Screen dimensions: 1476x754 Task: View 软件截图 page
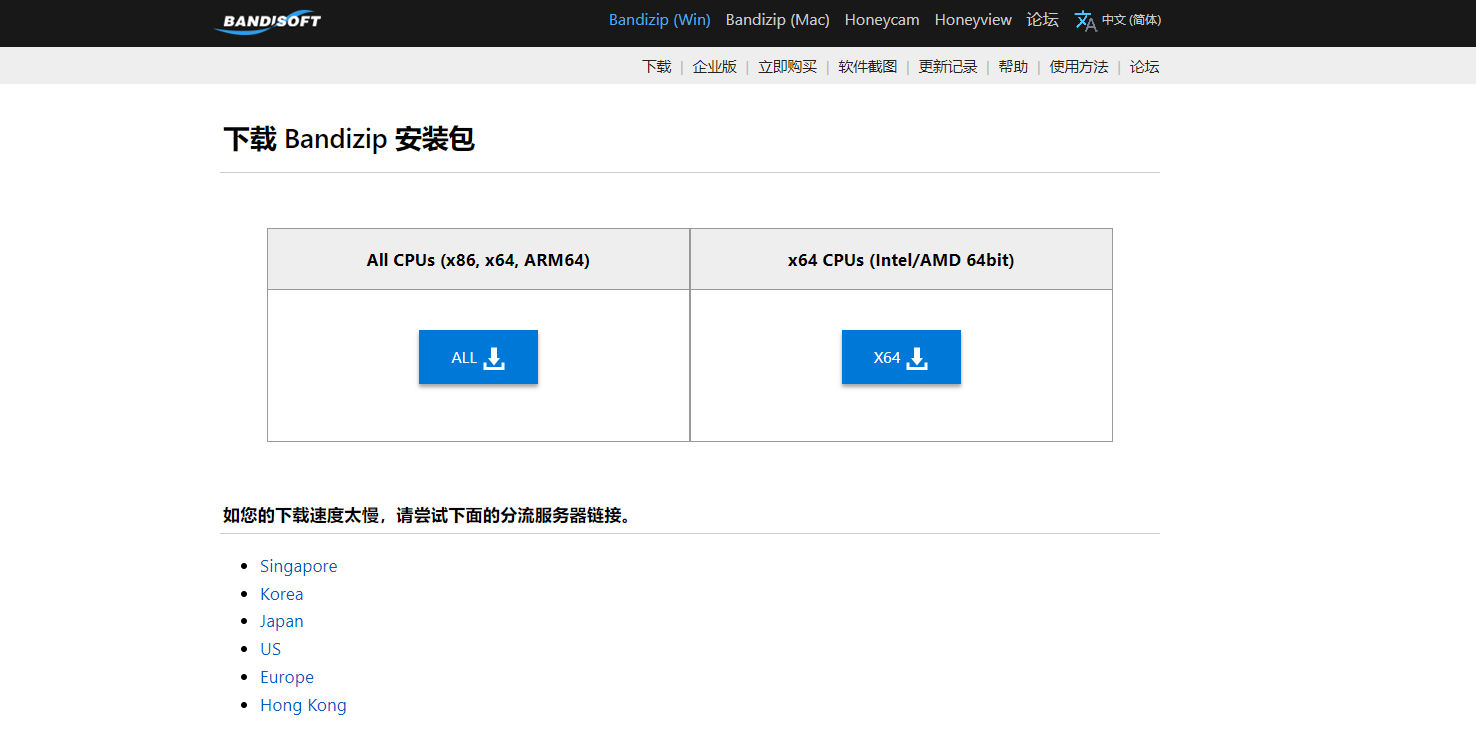coord(868,67)
